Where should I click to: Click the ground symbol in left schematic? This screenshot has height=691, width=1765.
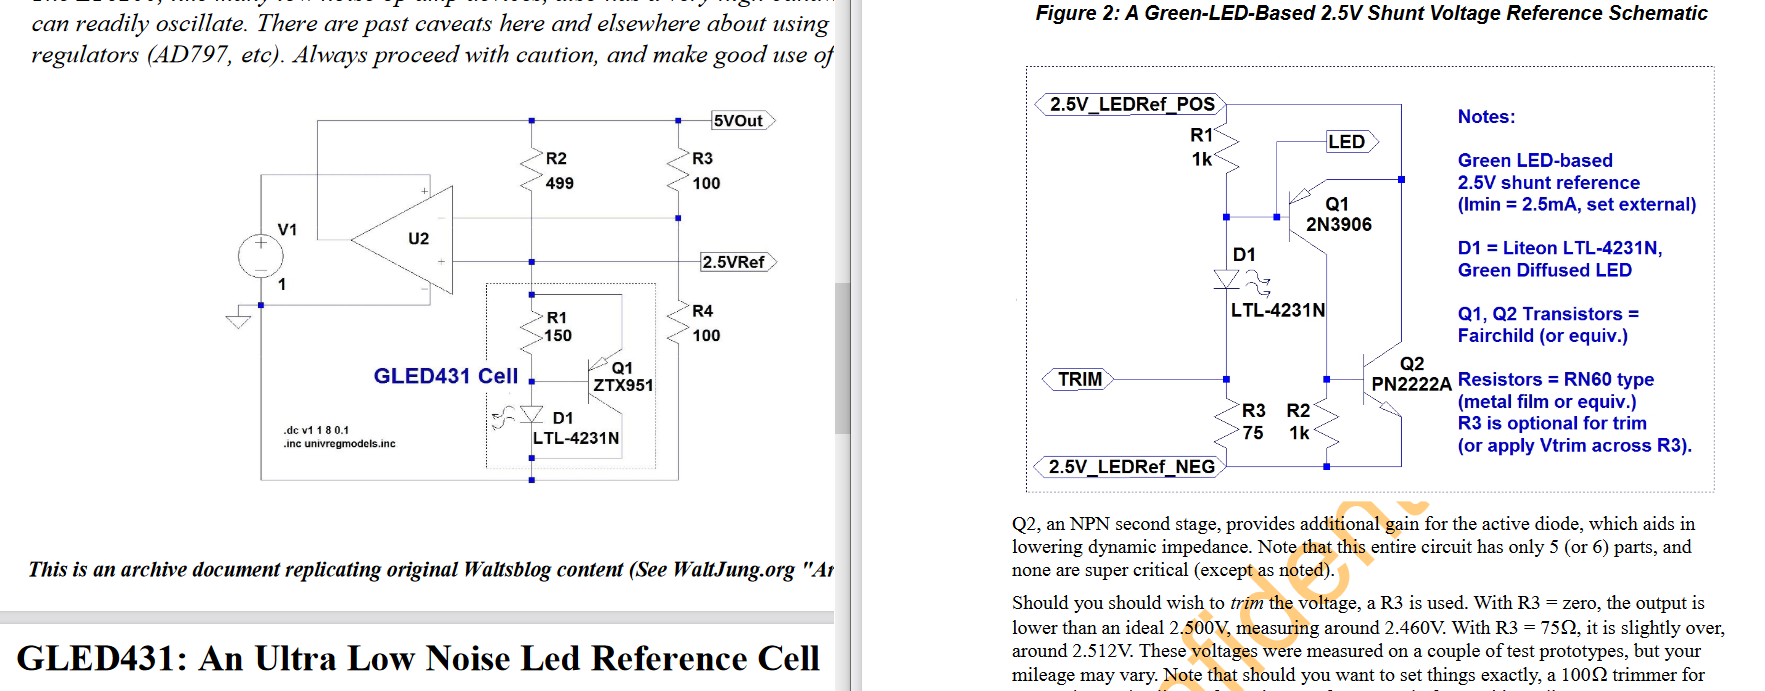pyautogui.click(x=238, y=320)
